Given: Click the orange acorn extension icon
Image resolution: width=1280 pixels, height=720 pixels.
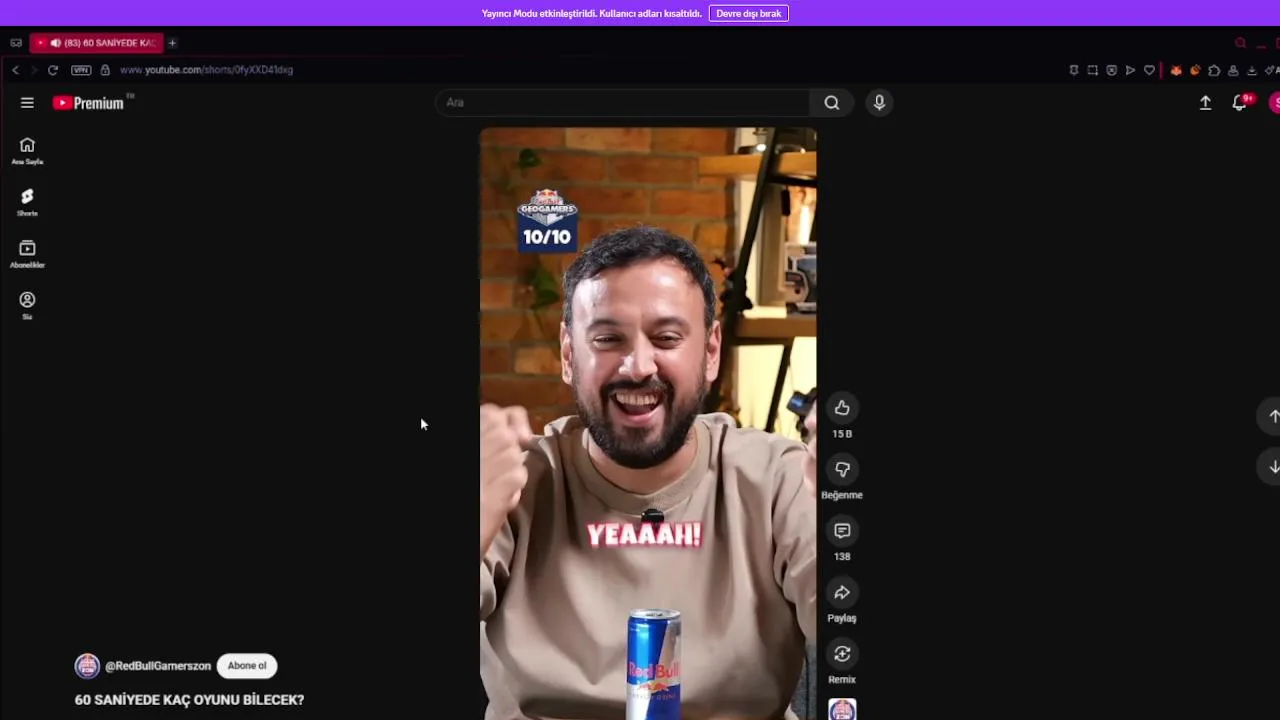Looking at the screenshot, I should (1195, 70).
